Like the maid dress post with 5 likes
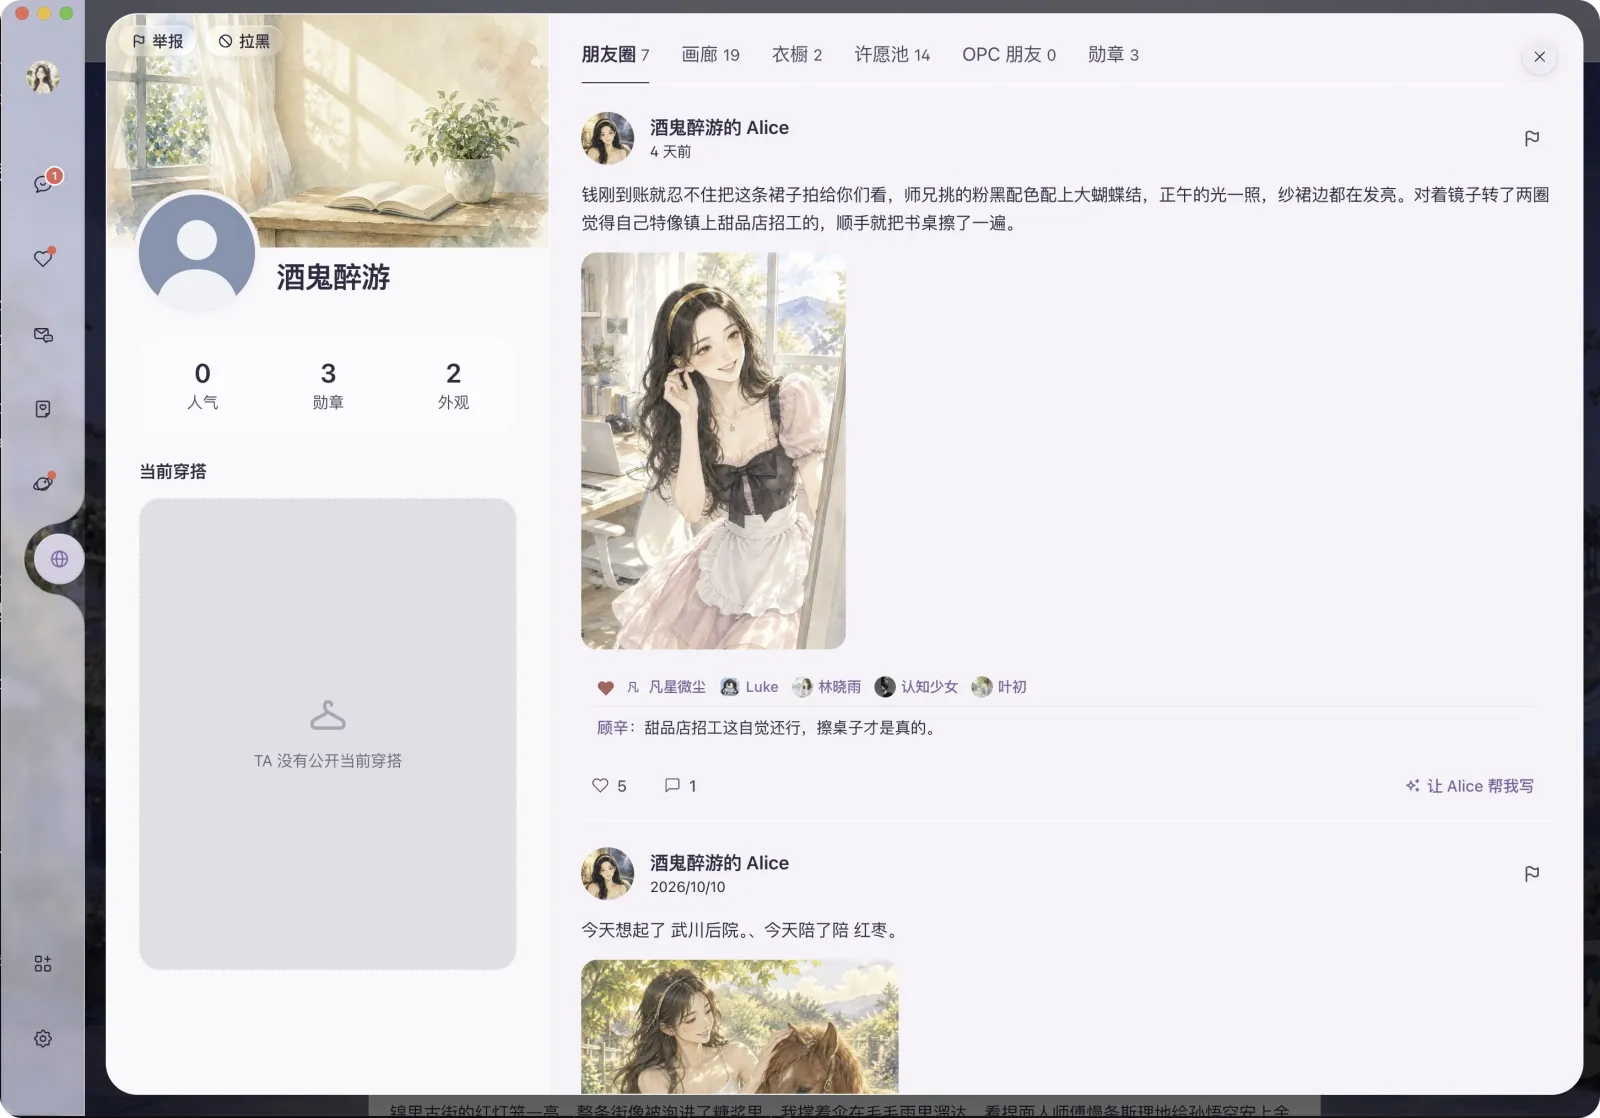The image size is (1600, 1118). click(609, 786)
